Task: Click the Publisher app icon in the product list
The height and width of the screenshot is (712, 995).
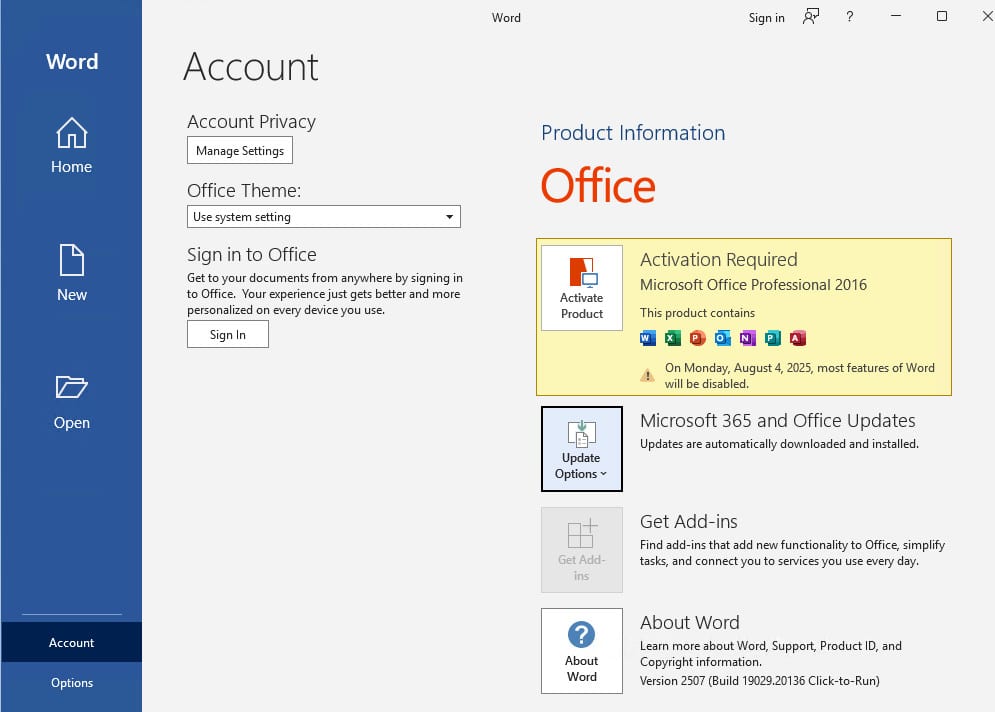Action: pyautogui.click(x=773, y=338)
